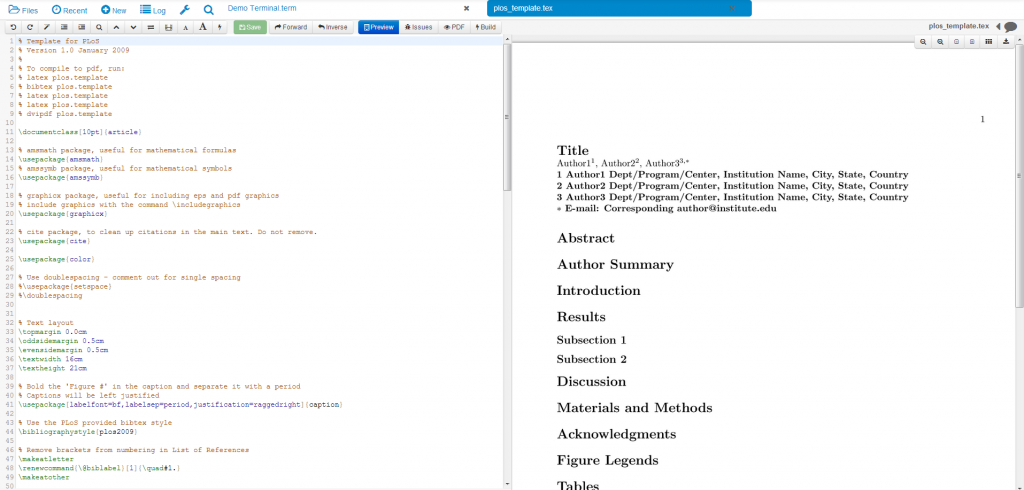Show Recent files list
The height and width of the screenshot is (490, 1024).
click(69, 10)
